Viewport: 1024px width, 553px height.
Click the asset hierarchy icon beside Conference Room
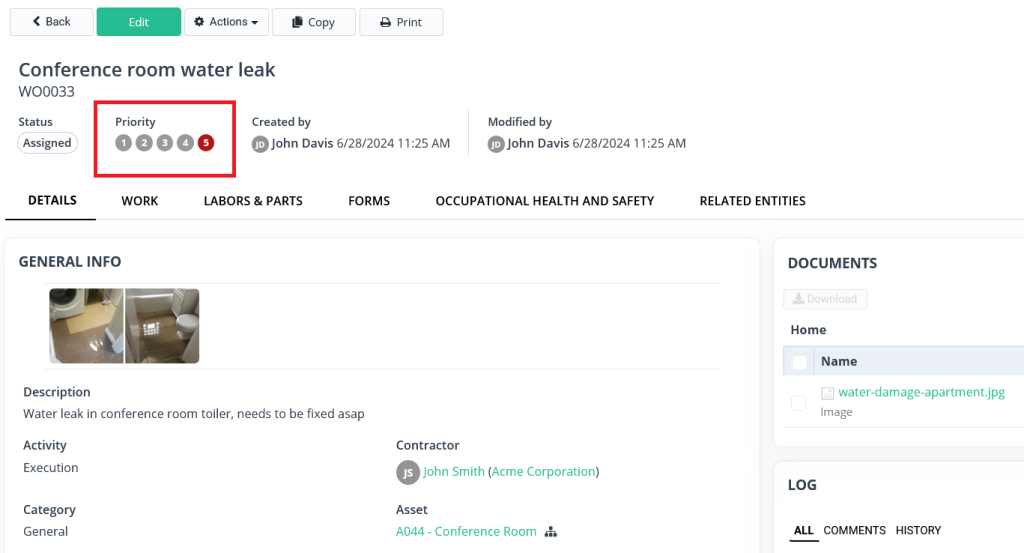tap(550, 532)
